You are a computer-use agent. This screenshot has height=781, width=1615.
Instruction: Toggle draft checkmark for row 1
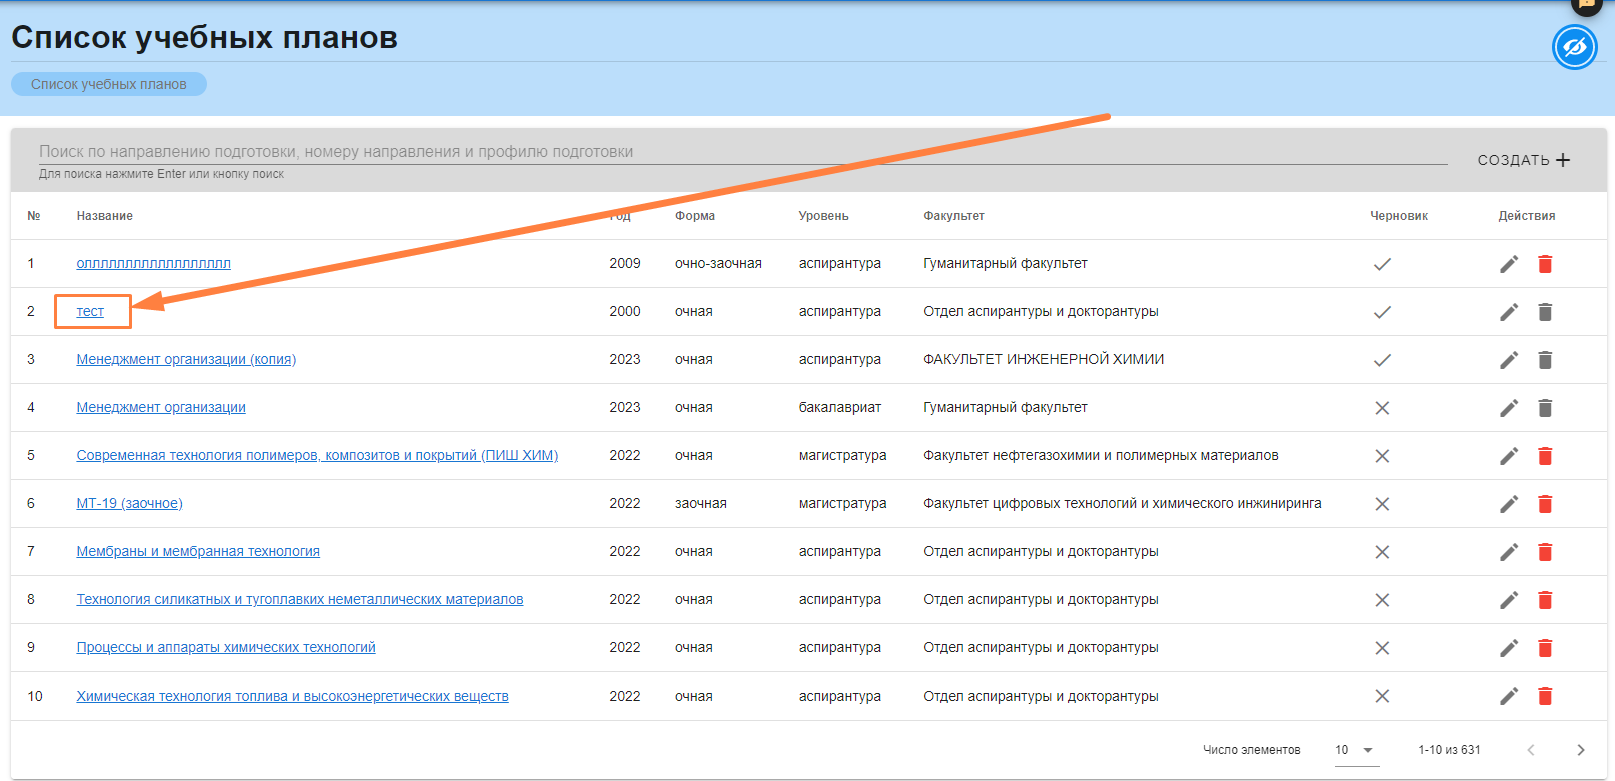coord(1382,264)
